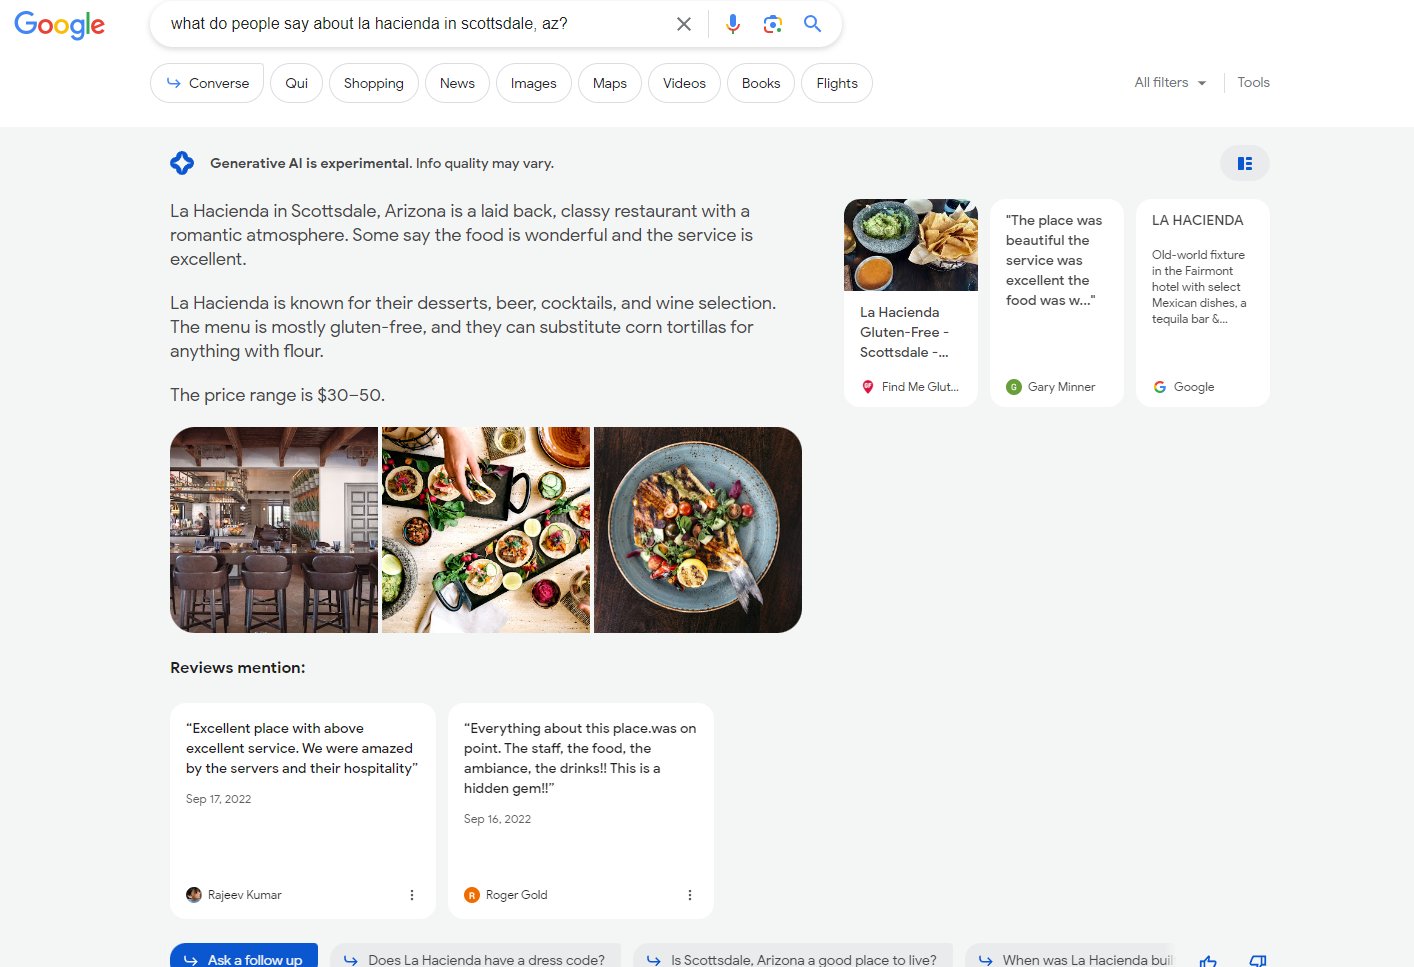Click inside the search query field

pyautogui.click(x=410, y=24)
